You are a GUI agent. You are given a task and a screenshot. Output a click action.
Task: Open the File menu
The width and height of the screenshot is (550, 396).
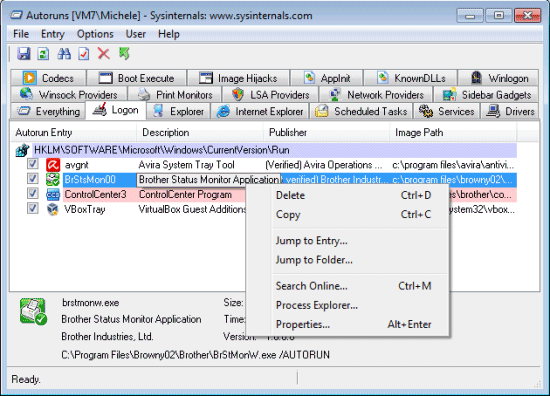21,34
